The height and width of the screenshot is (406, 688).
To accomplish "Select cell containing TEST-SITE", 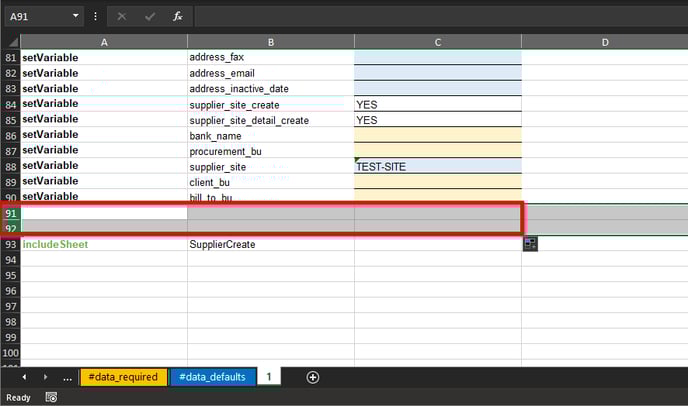I will (x=438, y=166).
